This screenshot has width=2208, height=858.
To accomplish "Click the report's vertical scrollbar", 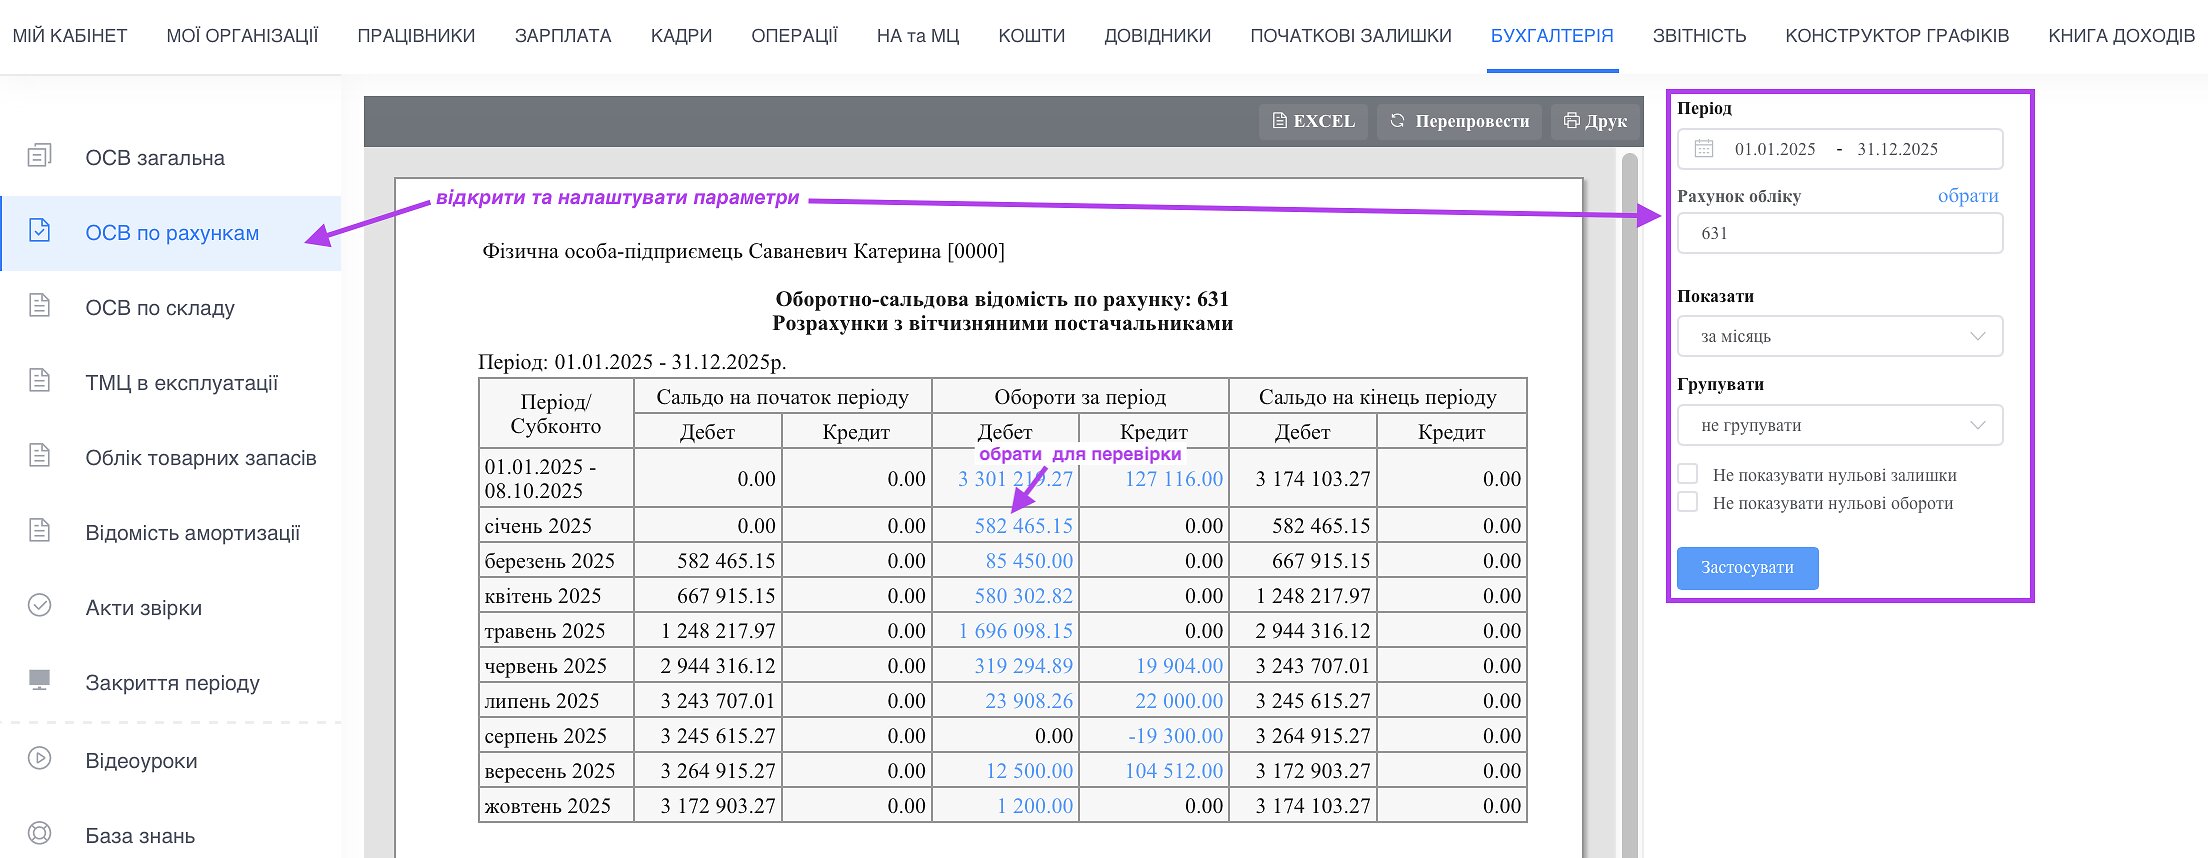I will [1629, 500].
